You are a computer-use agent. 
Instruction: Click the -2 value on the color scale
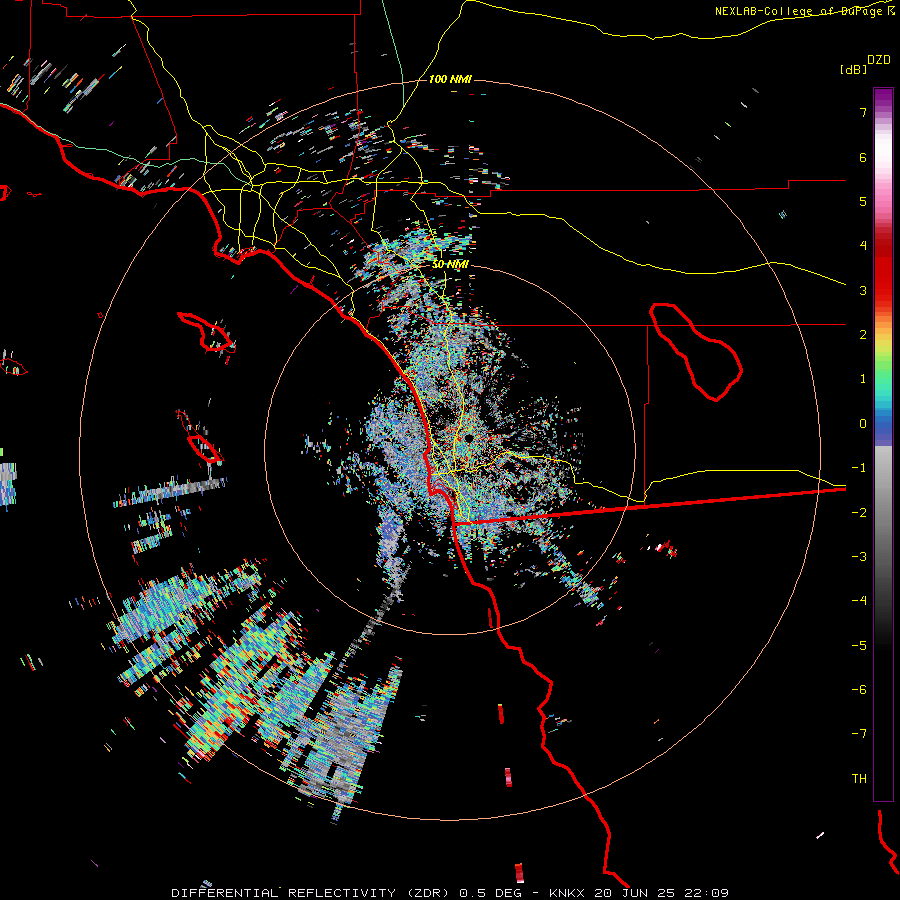(859, 513)
